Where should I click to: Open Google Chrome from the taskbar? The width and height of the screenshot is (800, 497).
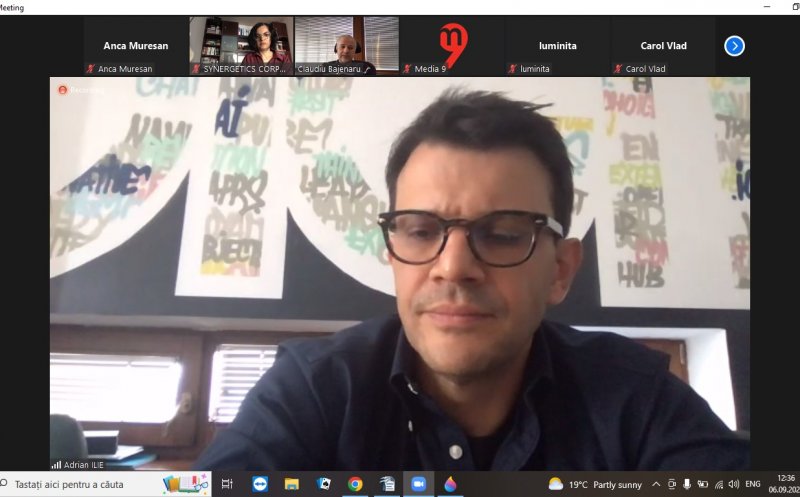tap(355, 484)
